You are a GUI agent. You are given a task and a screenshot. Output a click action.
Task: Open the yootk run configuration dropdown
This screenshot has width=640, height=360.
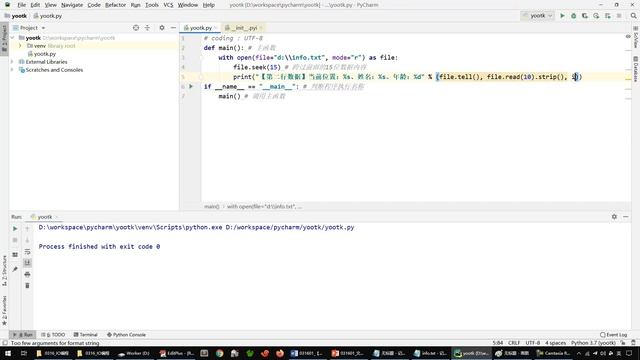click(x=537, y=16)
